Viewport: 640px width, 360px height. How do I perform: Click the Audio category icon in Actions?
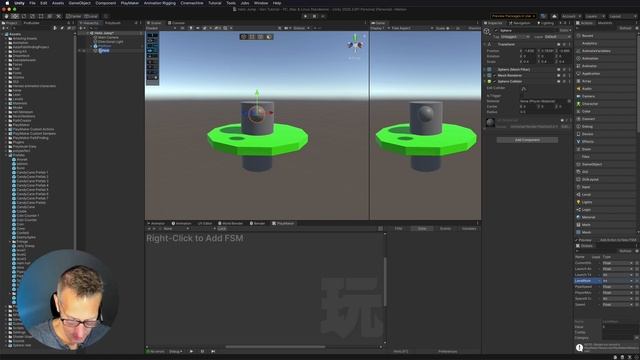tap(578, 89)
